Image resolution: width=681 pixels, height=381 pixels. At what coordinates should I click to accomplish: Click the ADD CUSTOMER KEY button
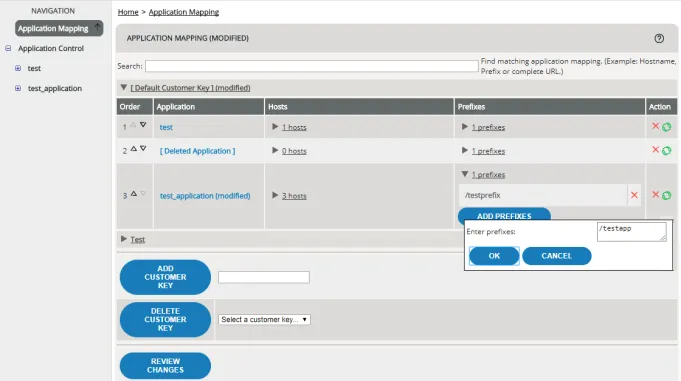coord(165,277)
